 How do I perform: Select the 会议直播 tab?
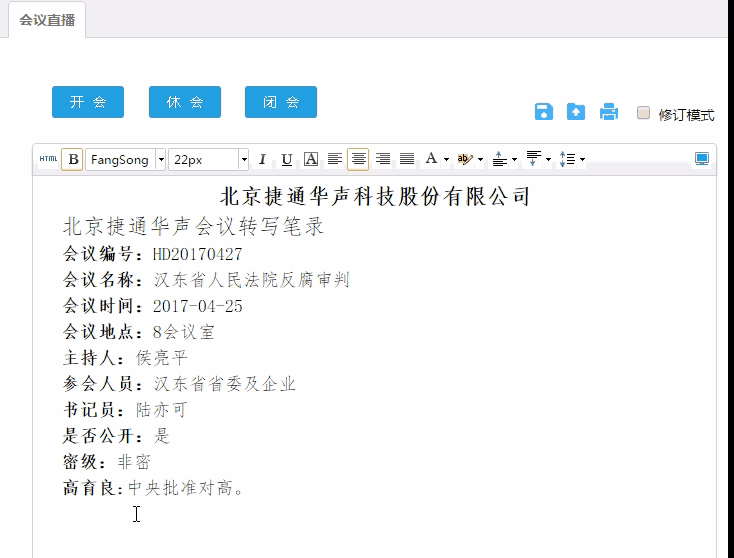47,20
